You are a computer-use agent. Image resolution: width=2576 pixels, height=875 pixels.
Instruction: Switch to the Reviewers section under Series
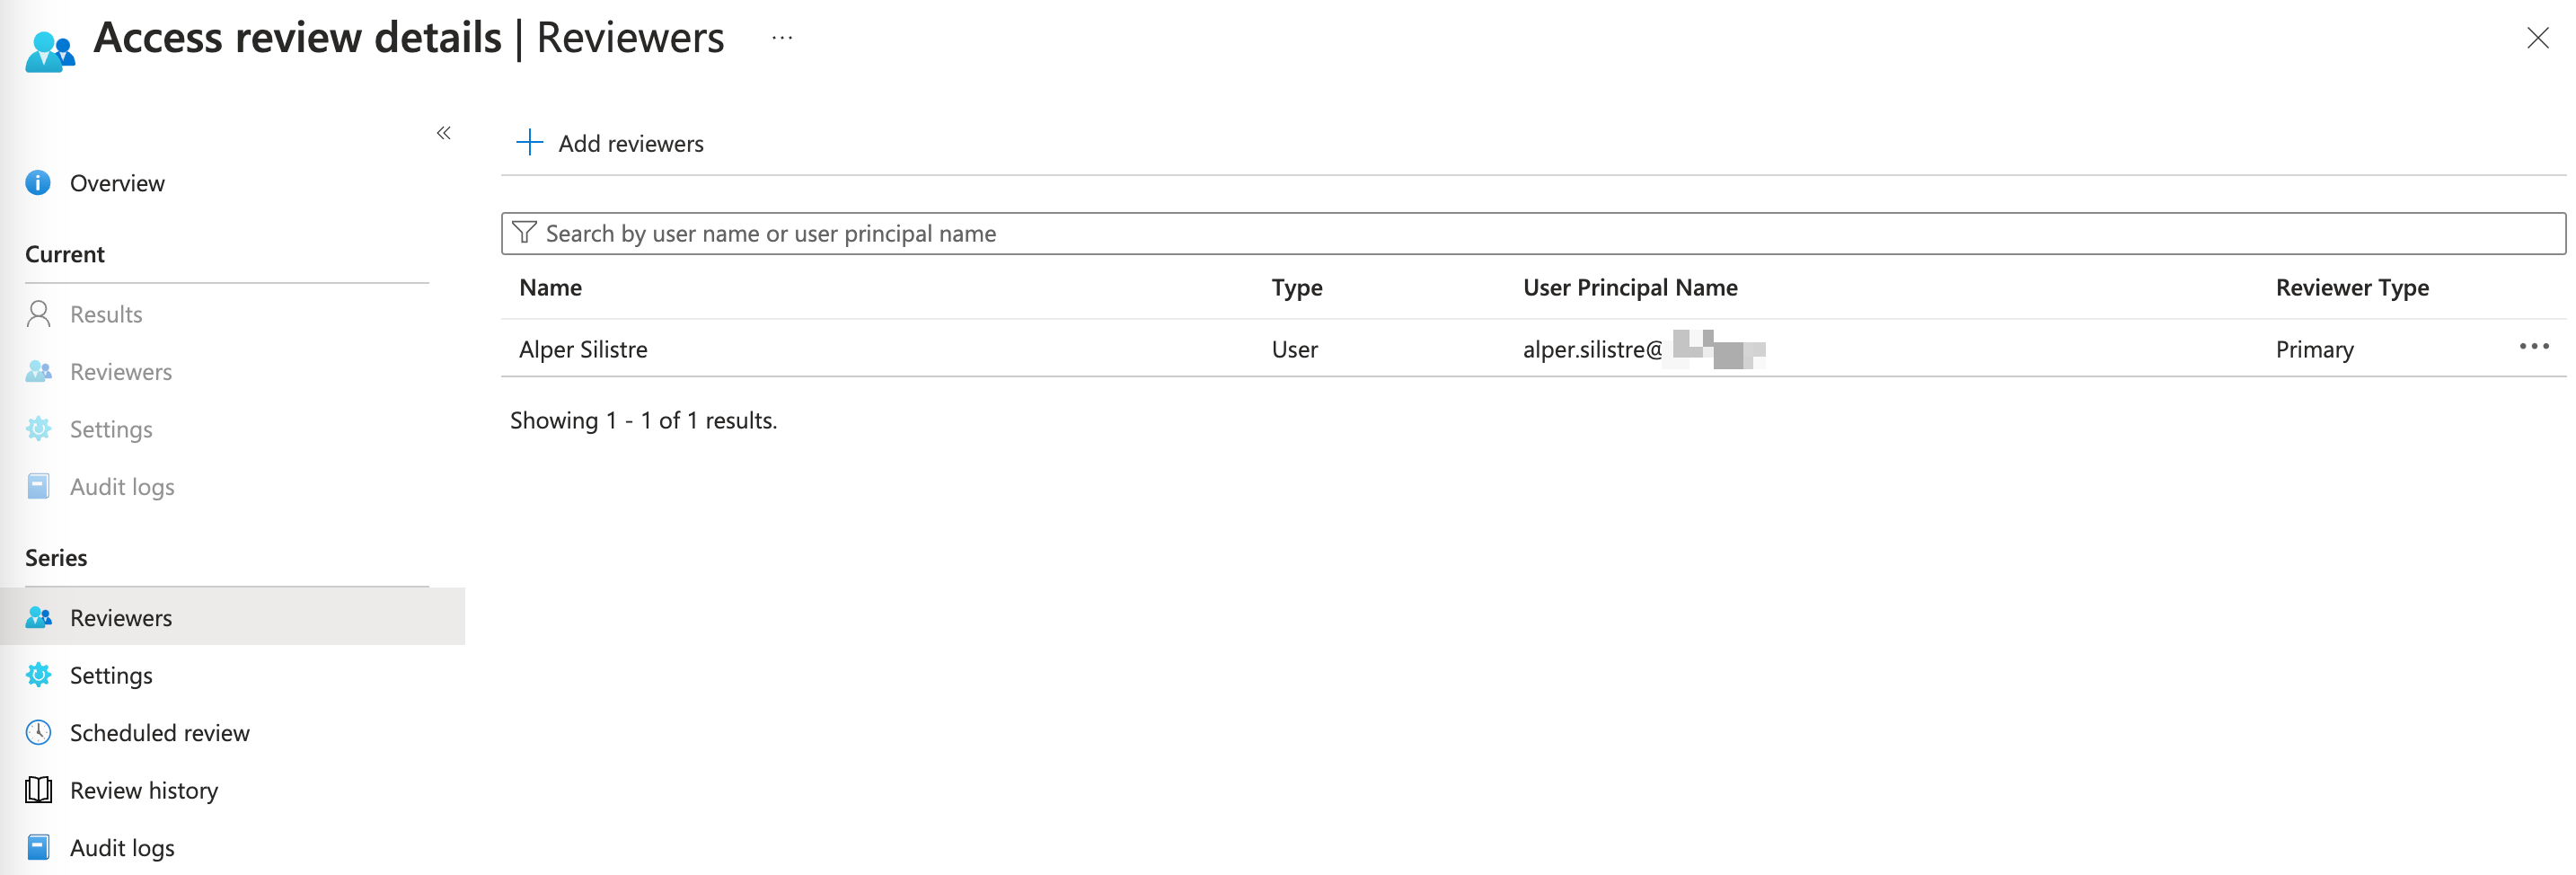[120, 617]
